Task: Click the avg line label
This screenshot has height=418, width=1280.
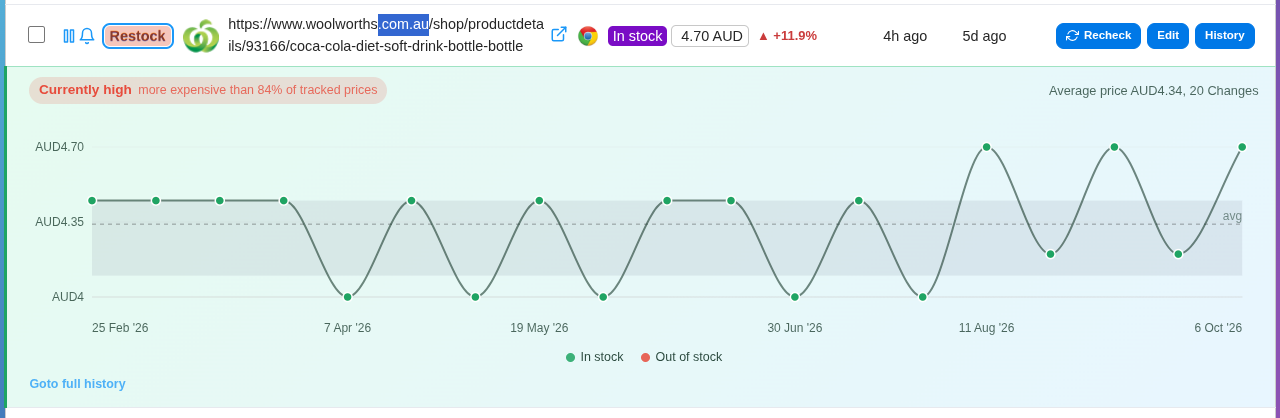Action: click(x=1232, y=216)
